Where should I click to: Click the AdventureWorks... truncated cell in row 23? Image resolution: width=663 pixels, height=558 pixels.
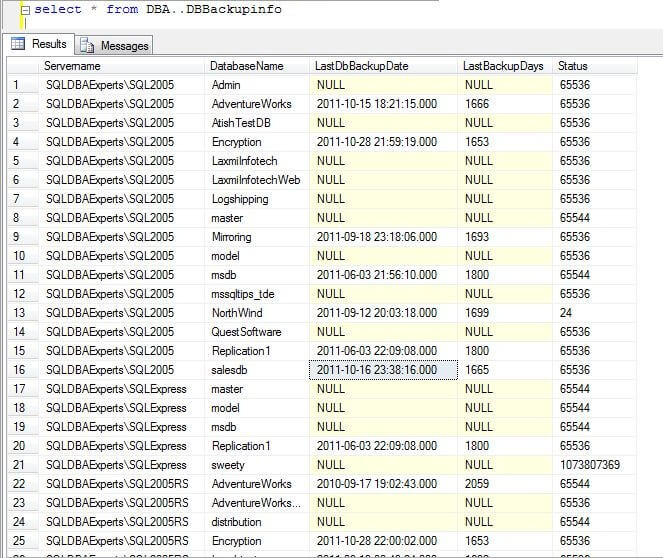point(257,503)
